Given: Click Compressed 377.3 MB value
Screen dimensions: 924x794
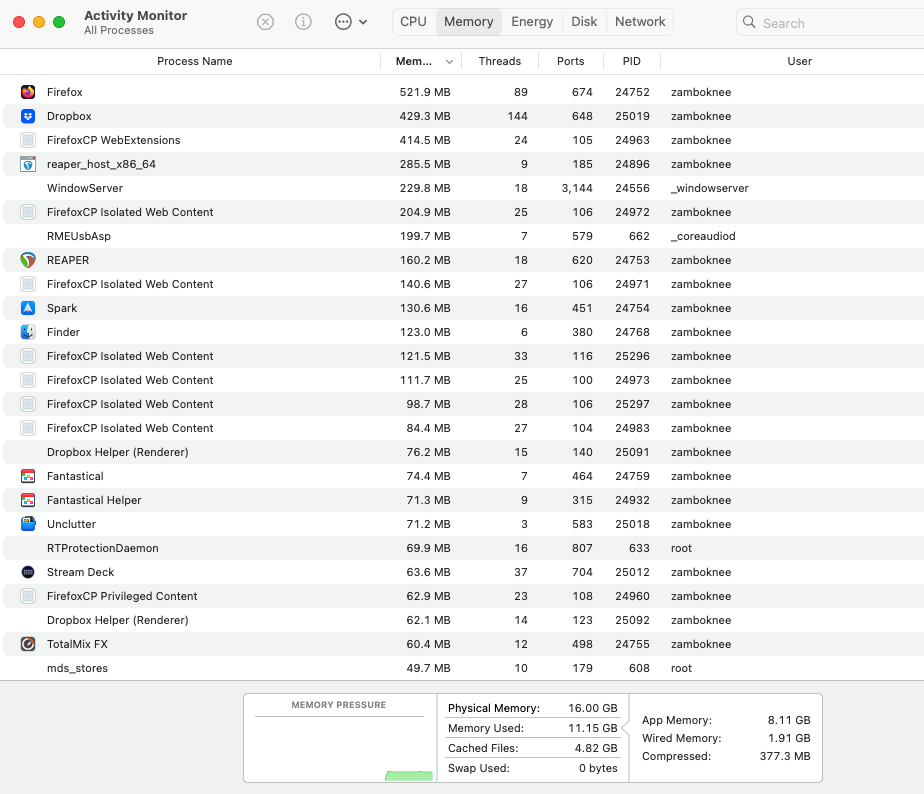Looking at the screenshot, I should [x=785, y=756].
